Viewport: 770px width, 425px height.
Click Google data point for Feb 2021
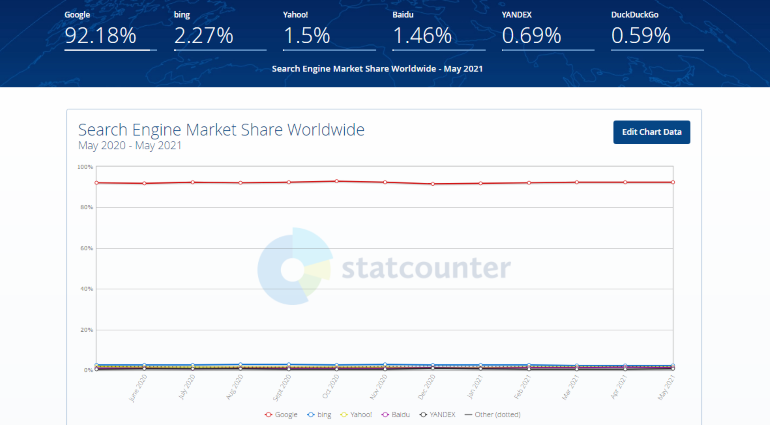(x=529, y=183)
